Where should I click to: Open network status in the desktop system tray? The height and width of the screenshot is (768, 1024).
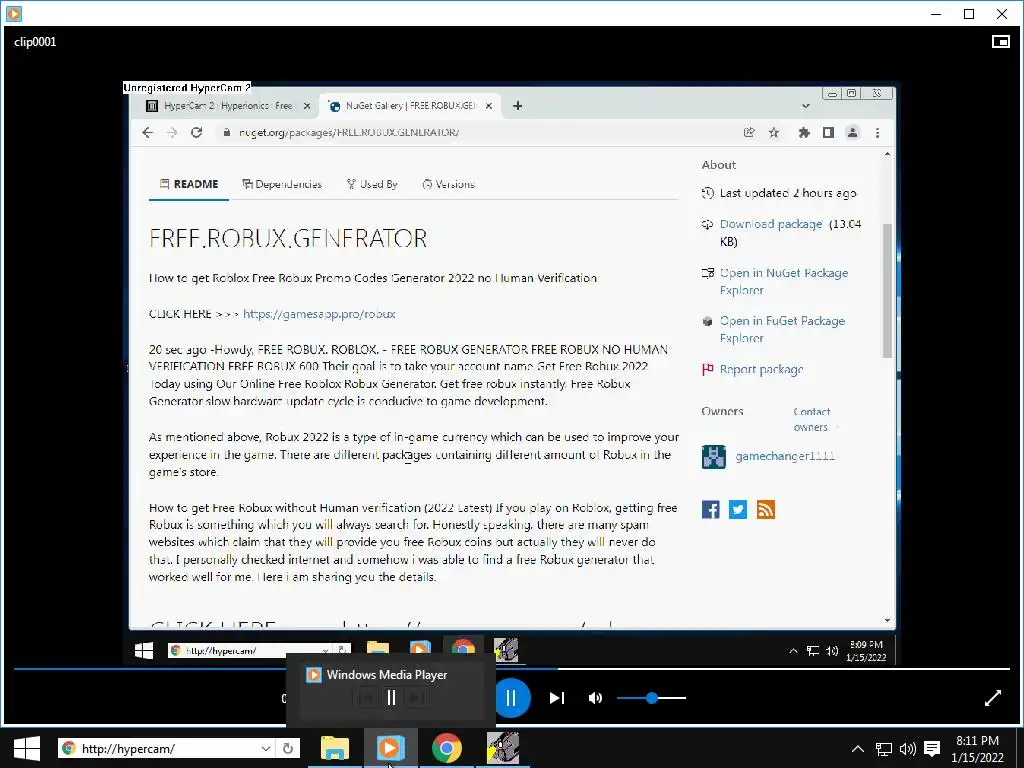pyautogui.click(x=884, y=749)
